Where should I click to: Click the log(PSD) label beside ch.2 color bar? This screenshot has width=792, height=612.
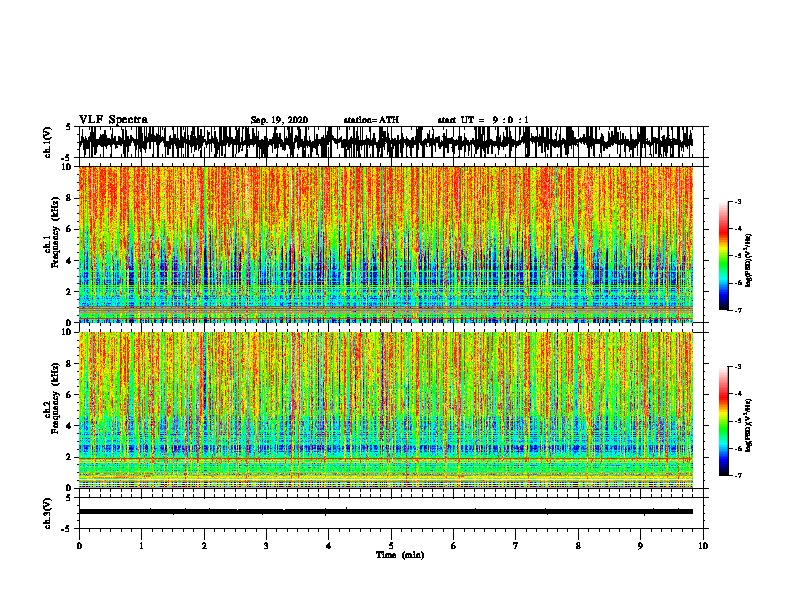pos(748,425)
